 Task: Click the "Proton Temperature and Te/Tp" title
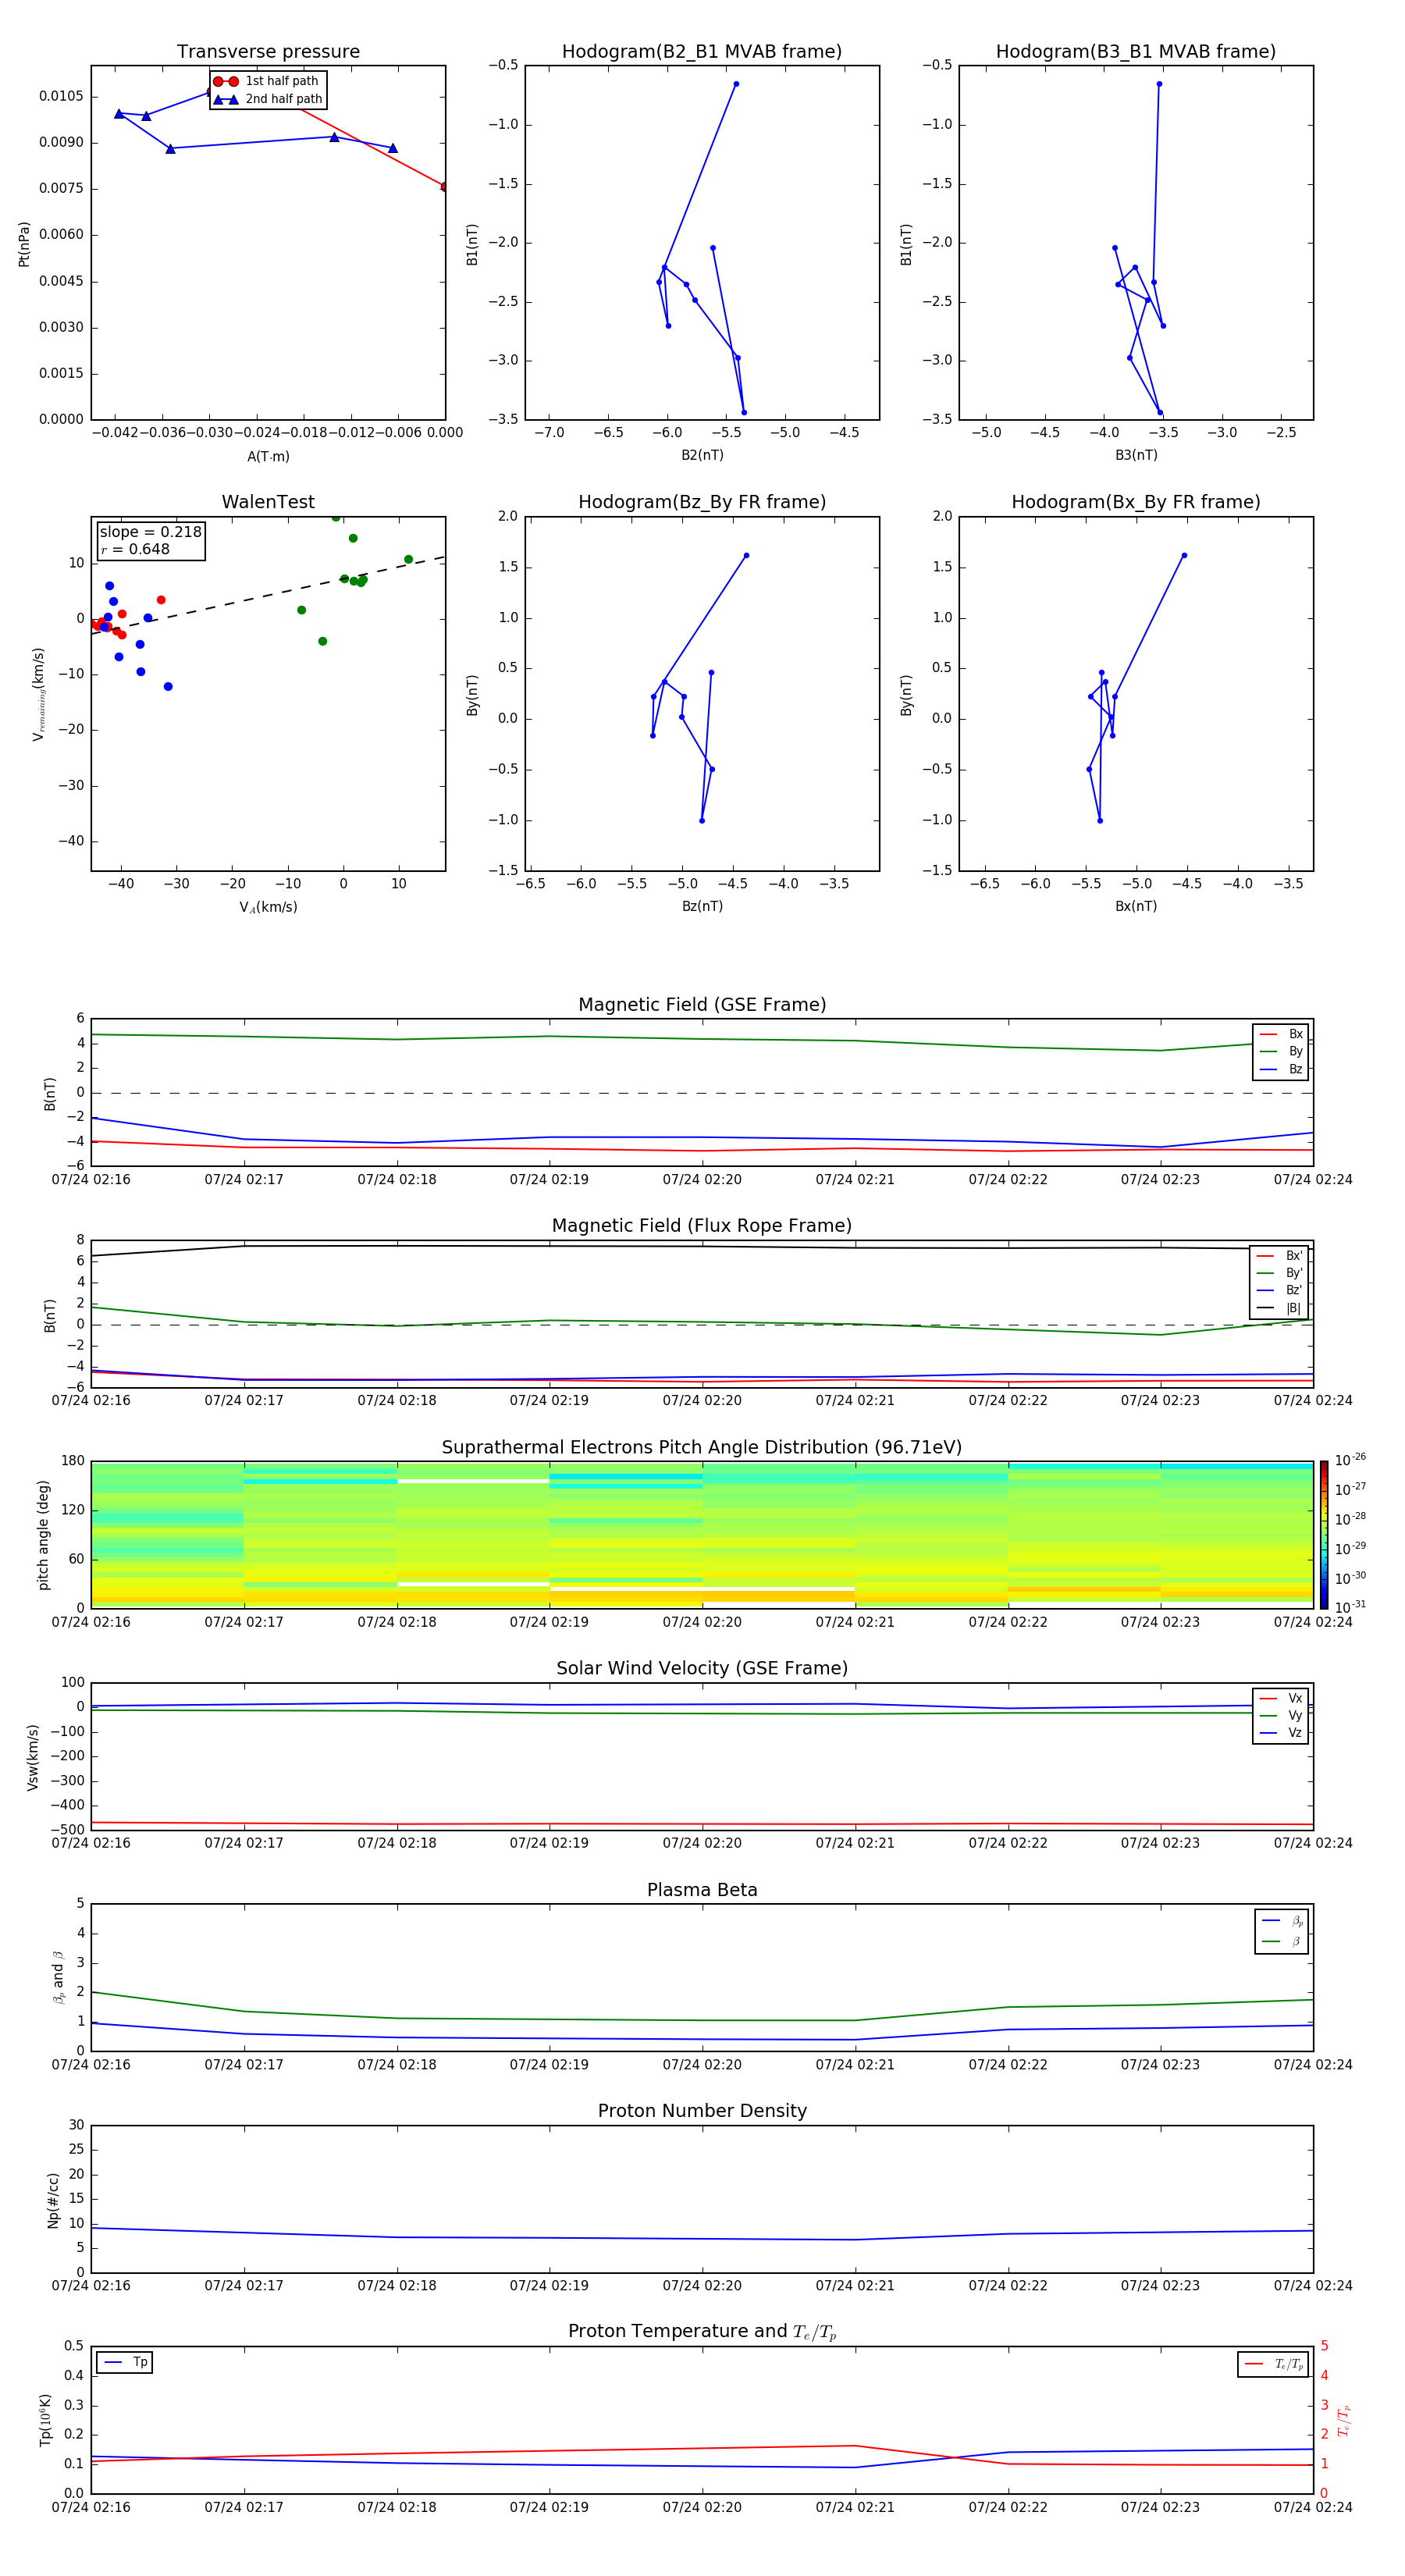tap(702, 2331)
